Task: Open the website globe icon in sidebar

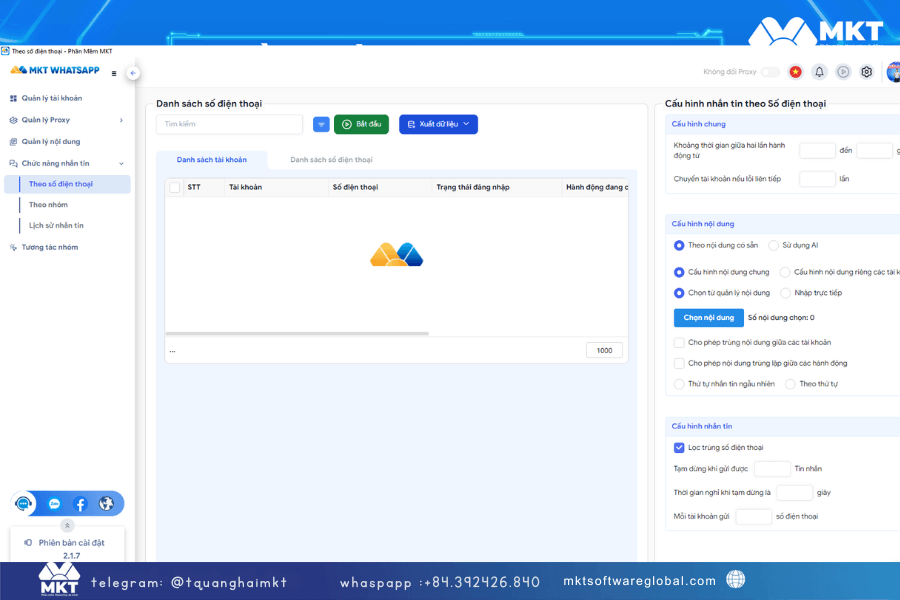Action: click(106, 504)
